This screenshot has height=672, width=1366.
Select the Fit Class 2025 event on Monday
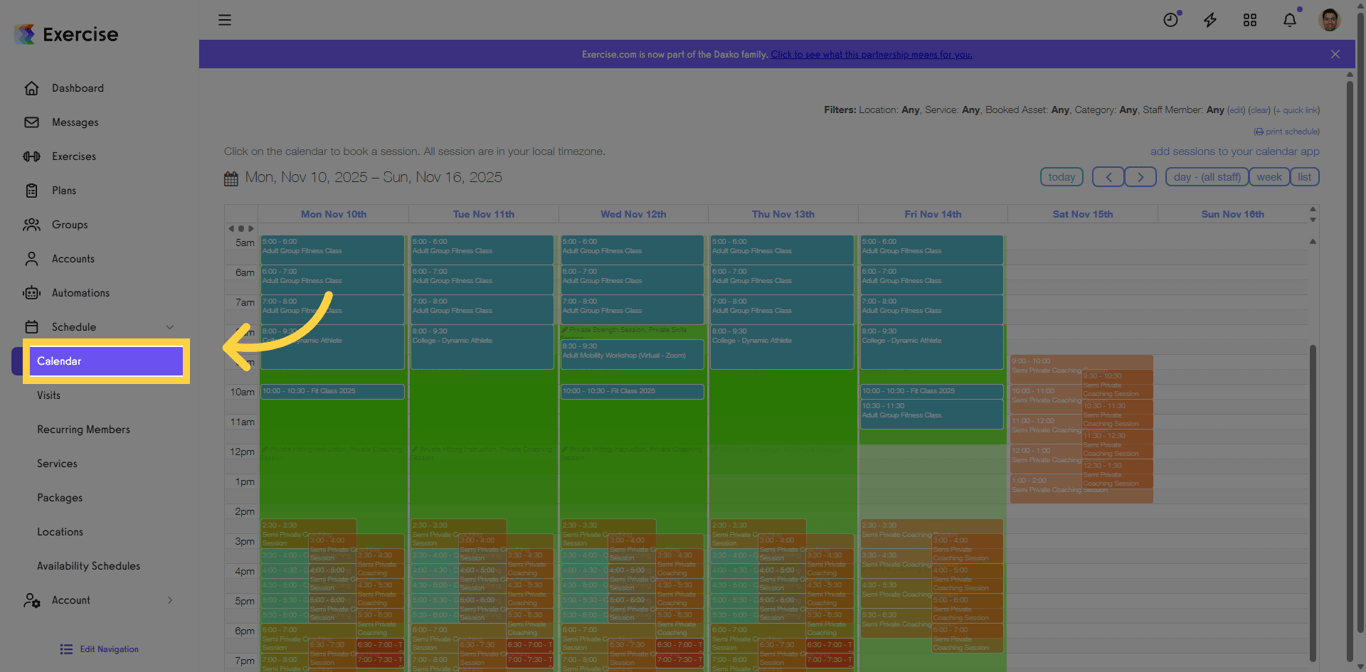point(332,391)
